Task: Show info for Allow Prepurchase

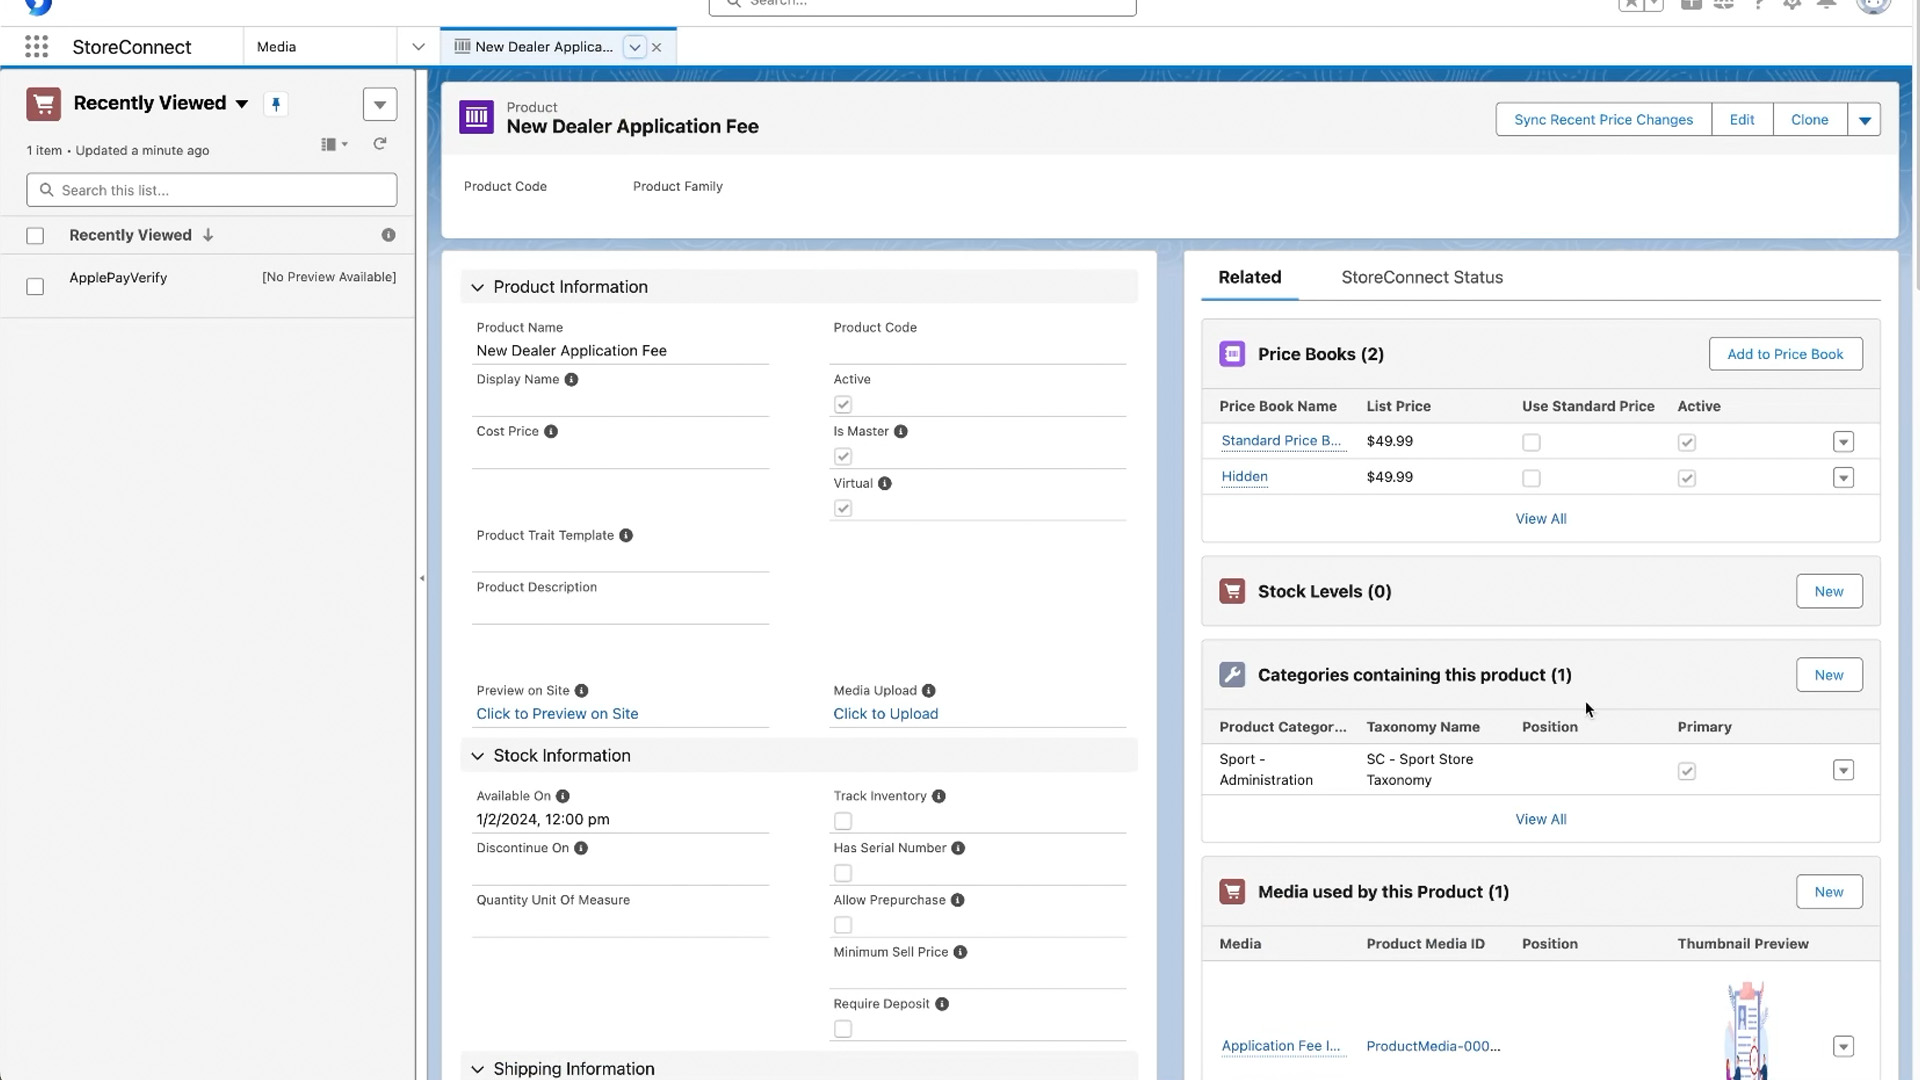Action: pyautogui.click(x=958, y=901)
